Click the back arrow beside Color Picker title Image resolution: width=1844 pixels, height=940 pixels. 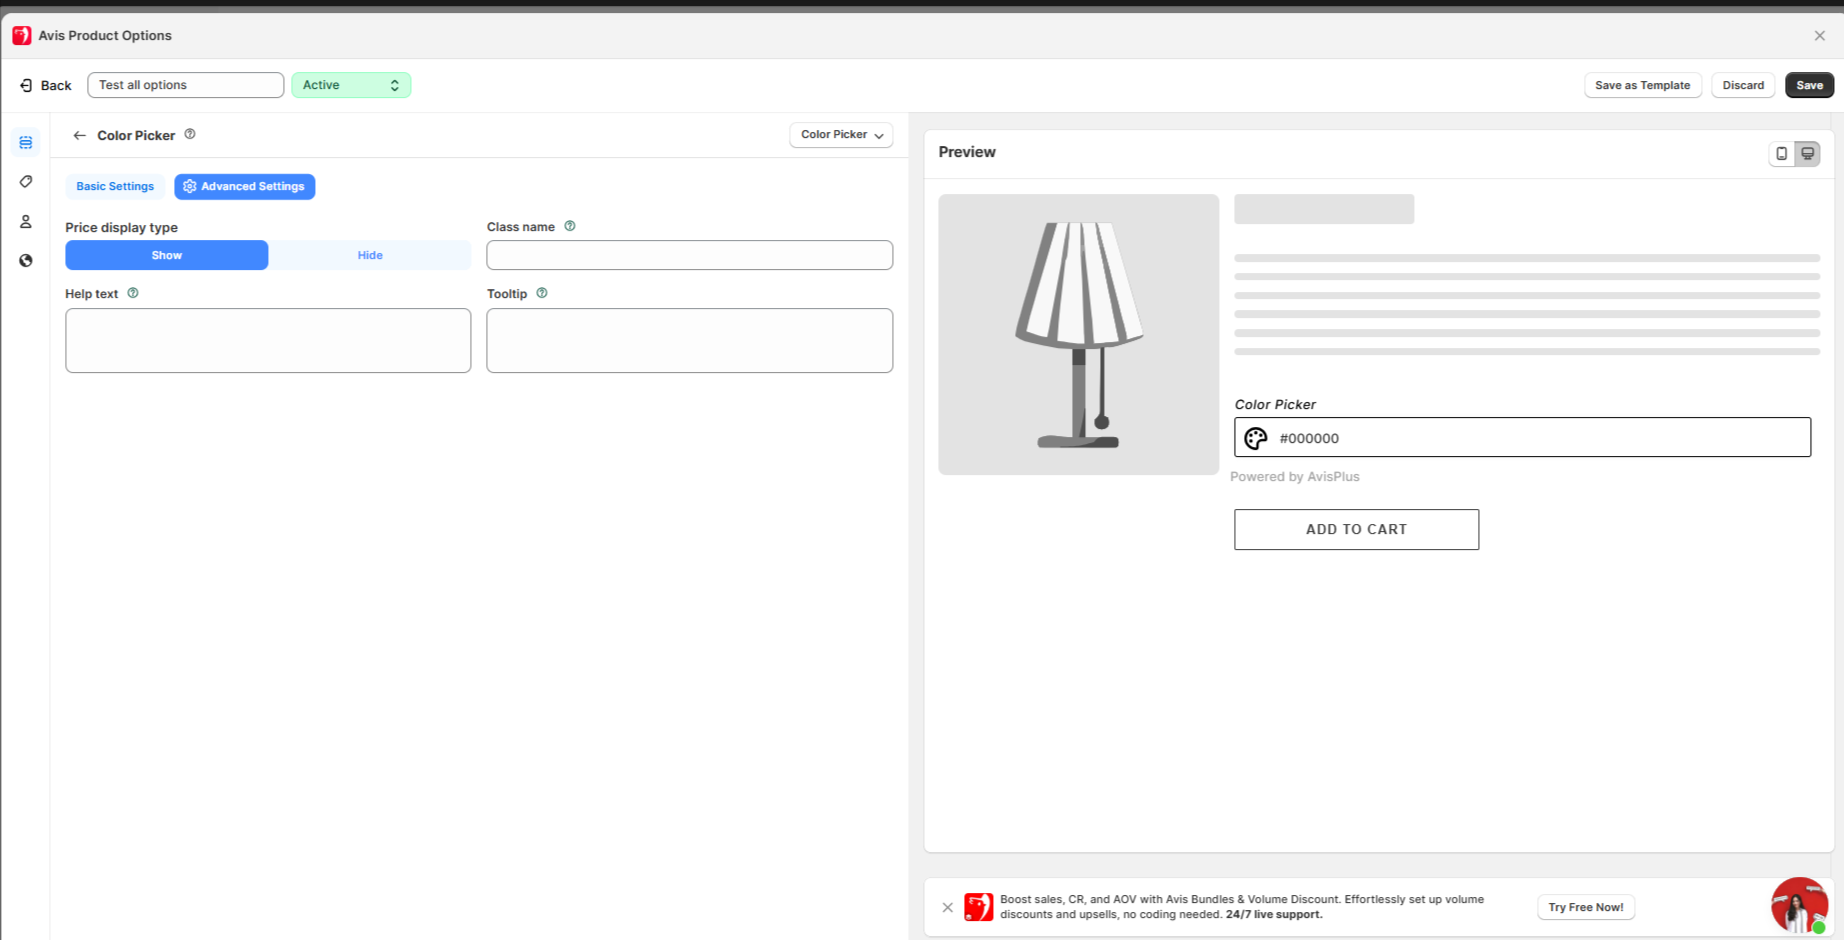(x=80, y=135)
